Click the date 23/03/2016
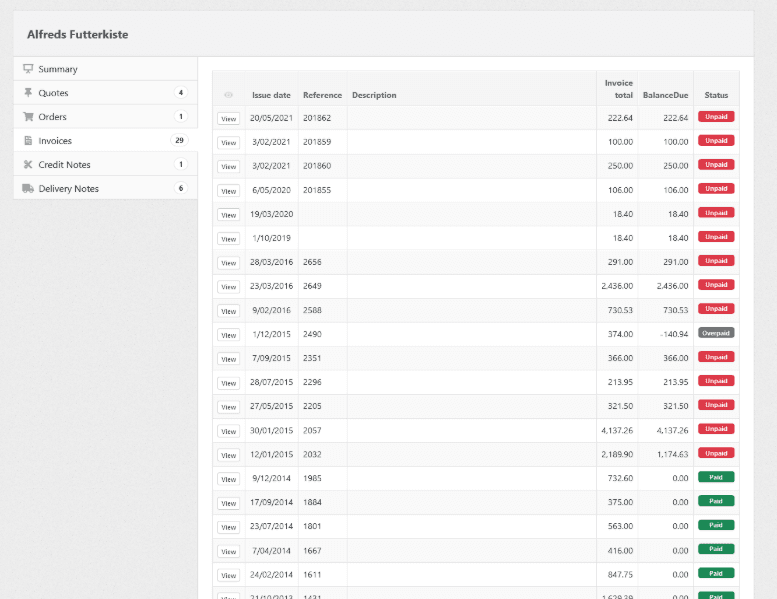The image size is (777, 599). click(x=272, y=286)
